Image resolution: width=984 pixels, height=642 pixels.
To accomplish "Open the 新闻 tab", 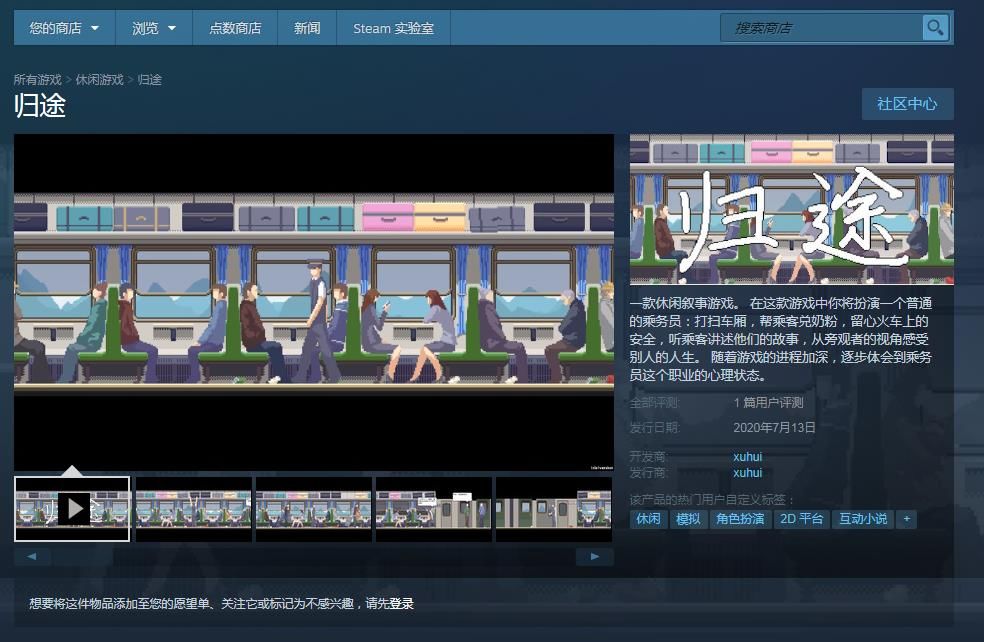I will pos(307,28).
